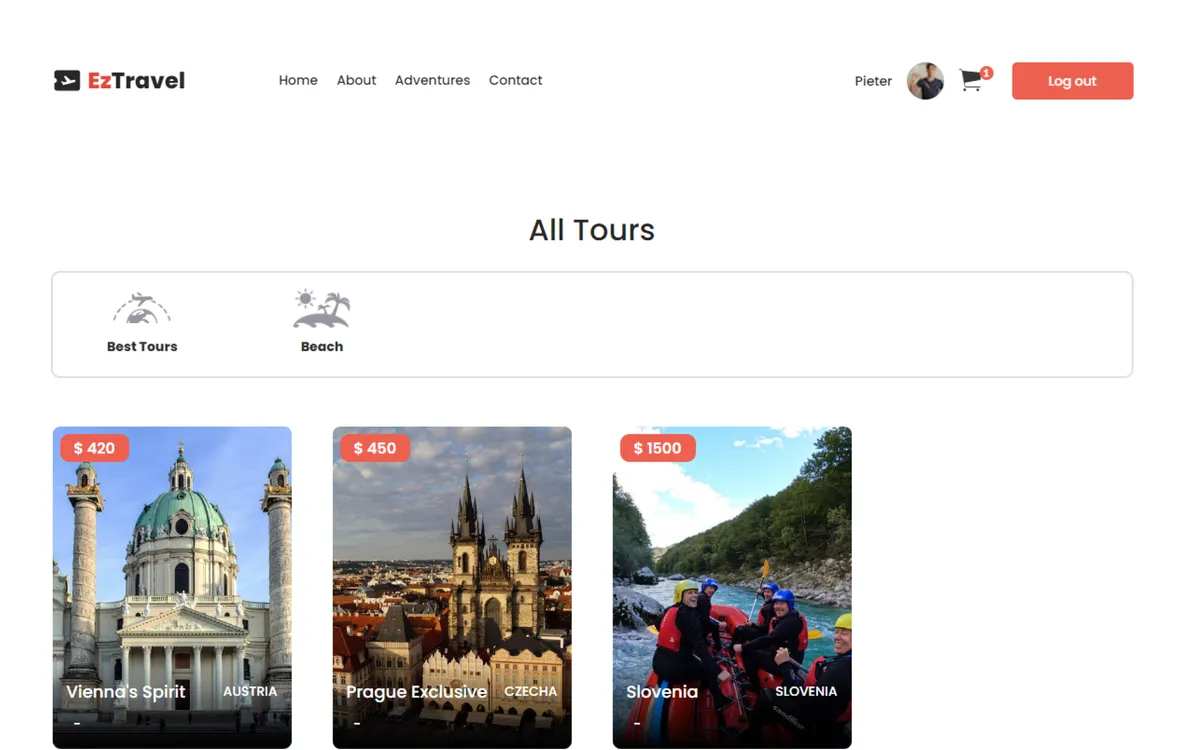The width and height of the screenshot is (1200, 750).
Task: Open the Prague Exclusive tour card
Action: [452, 588]
